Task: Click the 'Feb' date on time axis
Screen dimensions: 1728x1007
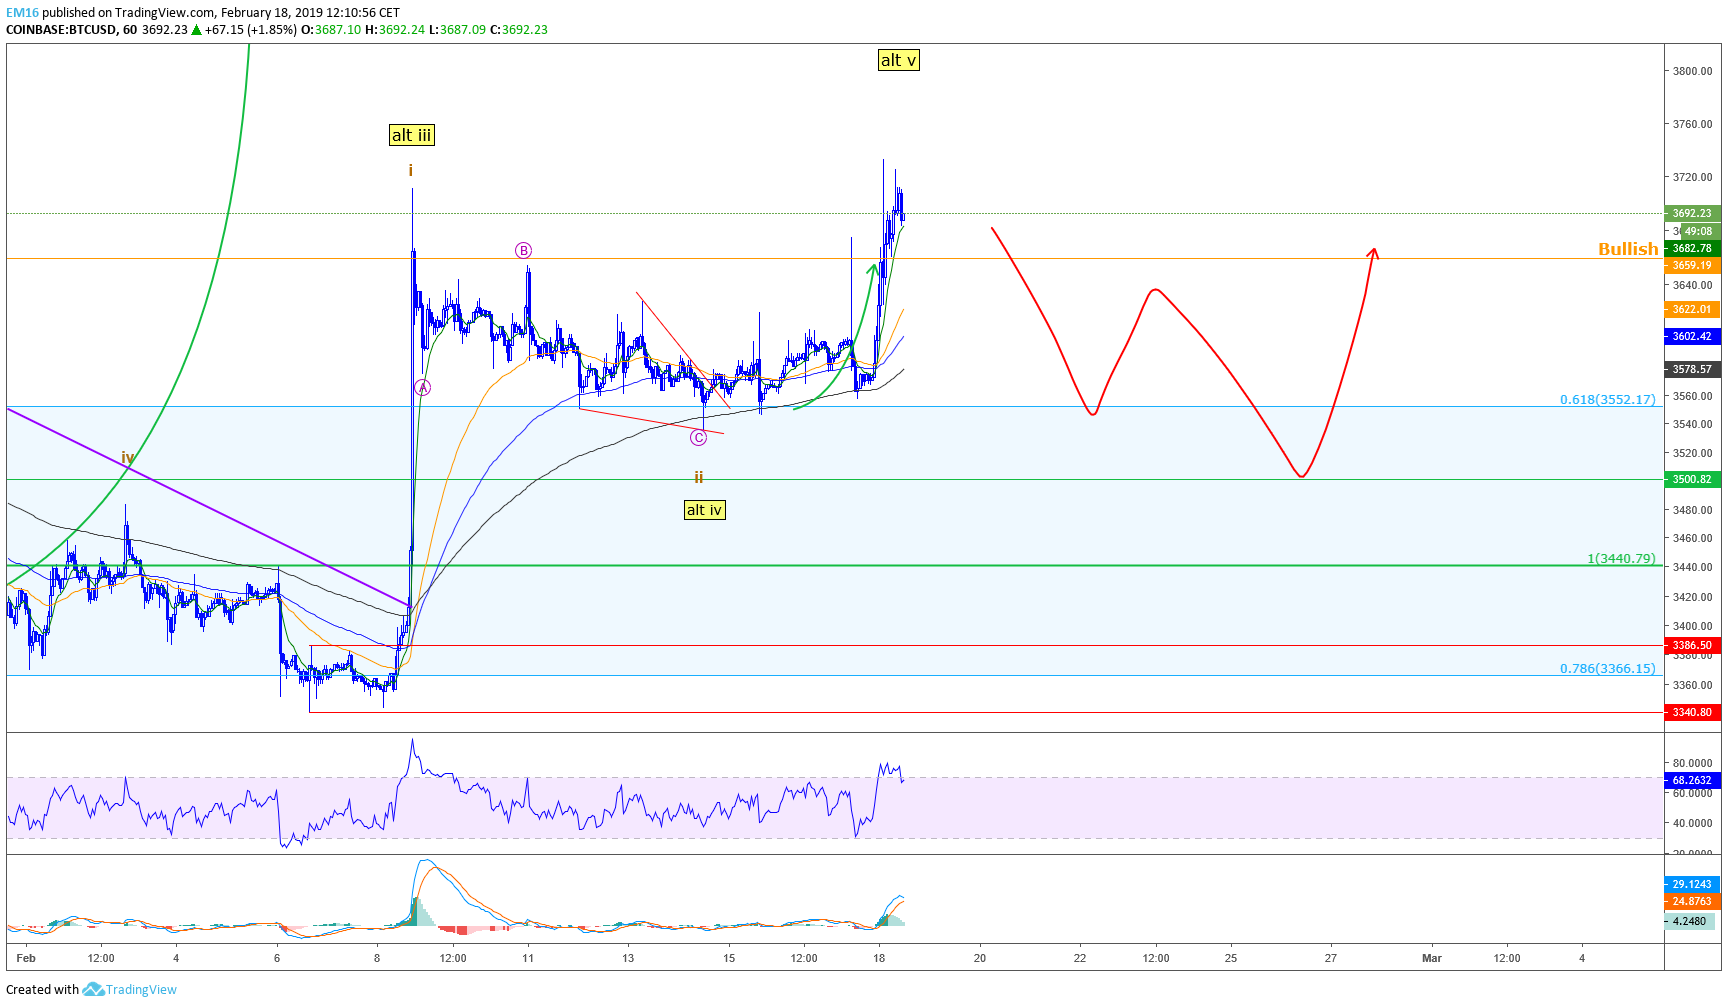Action: (x=26, y=958)
